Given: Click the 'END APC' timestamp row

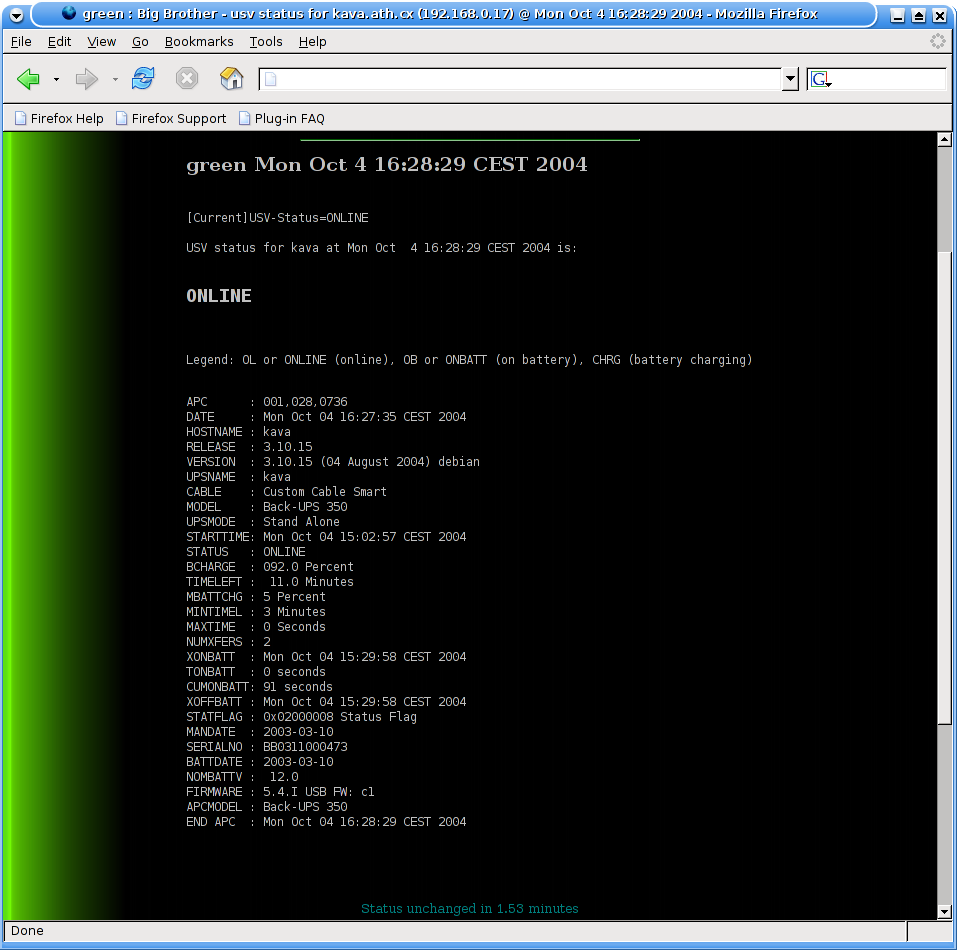Looking at the screenshot, I should (326, 822).
